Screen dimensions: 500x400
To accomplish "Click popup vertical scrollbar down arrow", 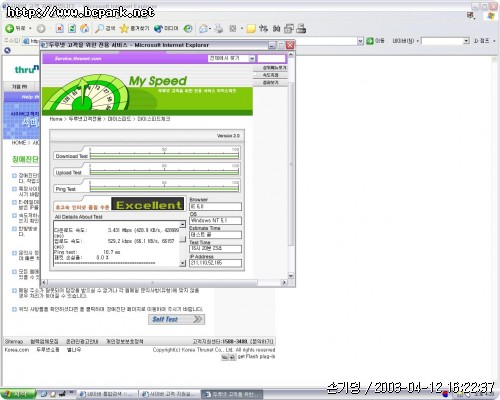I will (291, 276).
